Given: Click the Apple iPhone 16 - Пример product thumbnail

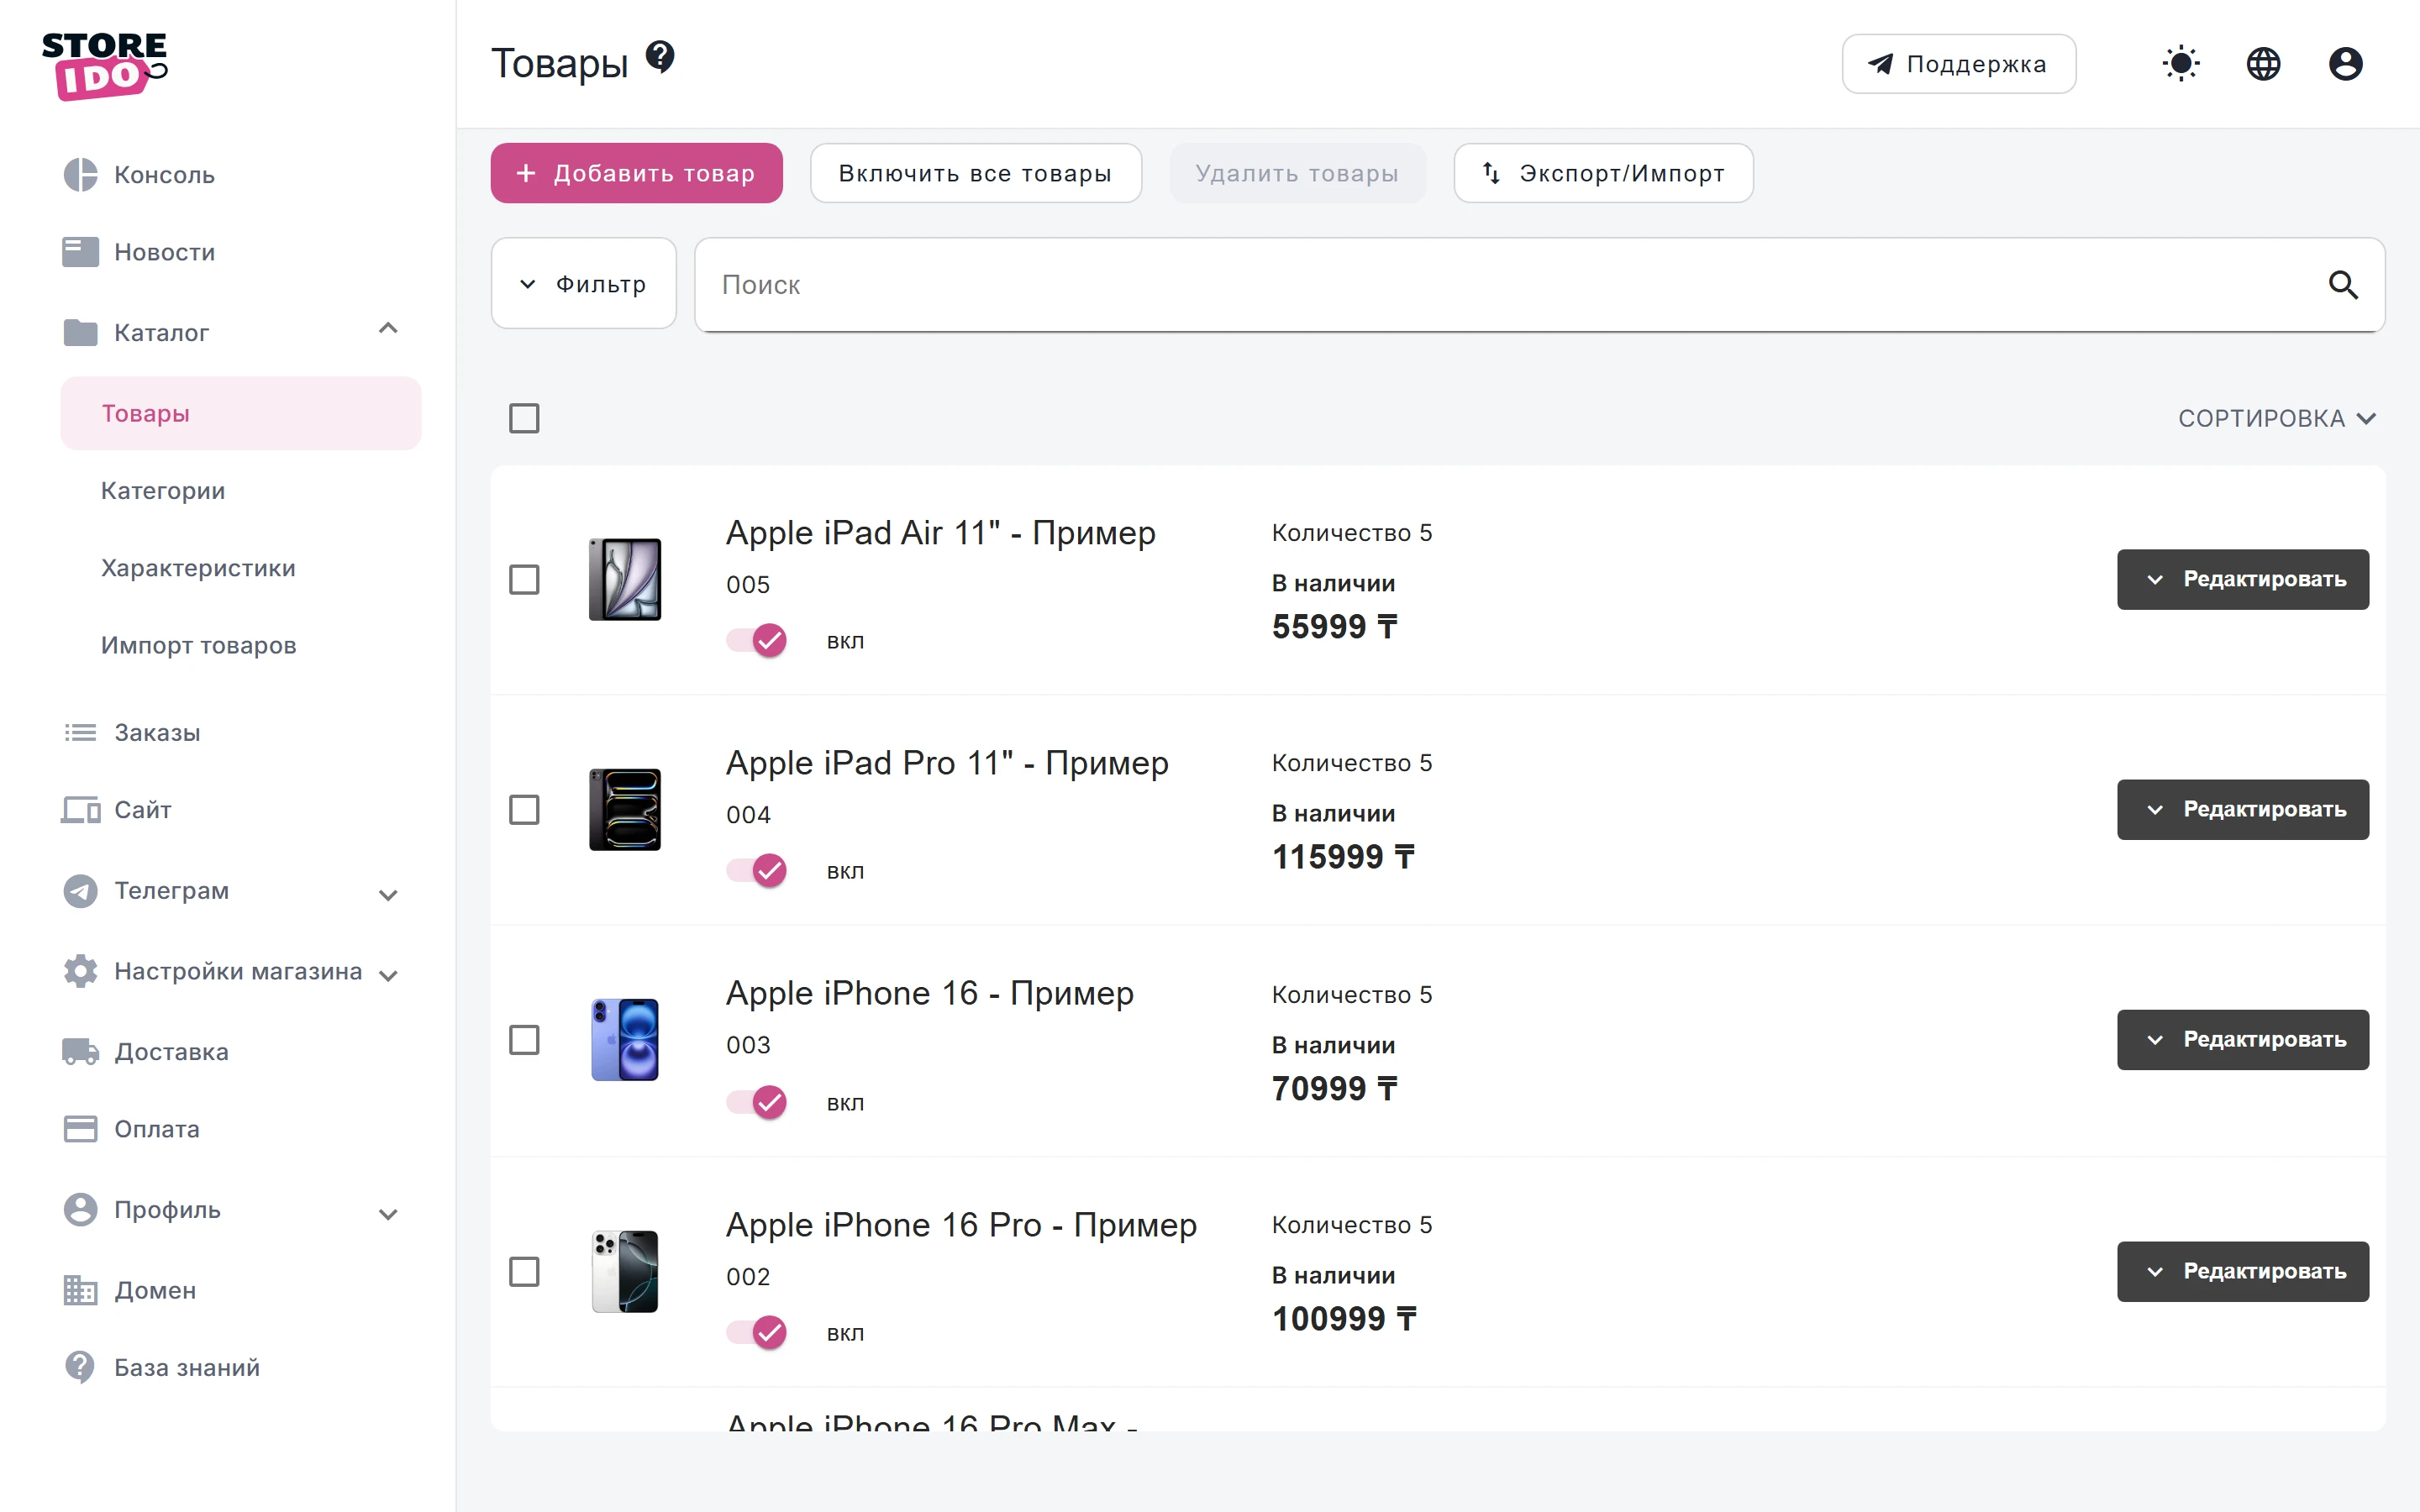Looking at the screenshot, I should tap(625, 1040).
